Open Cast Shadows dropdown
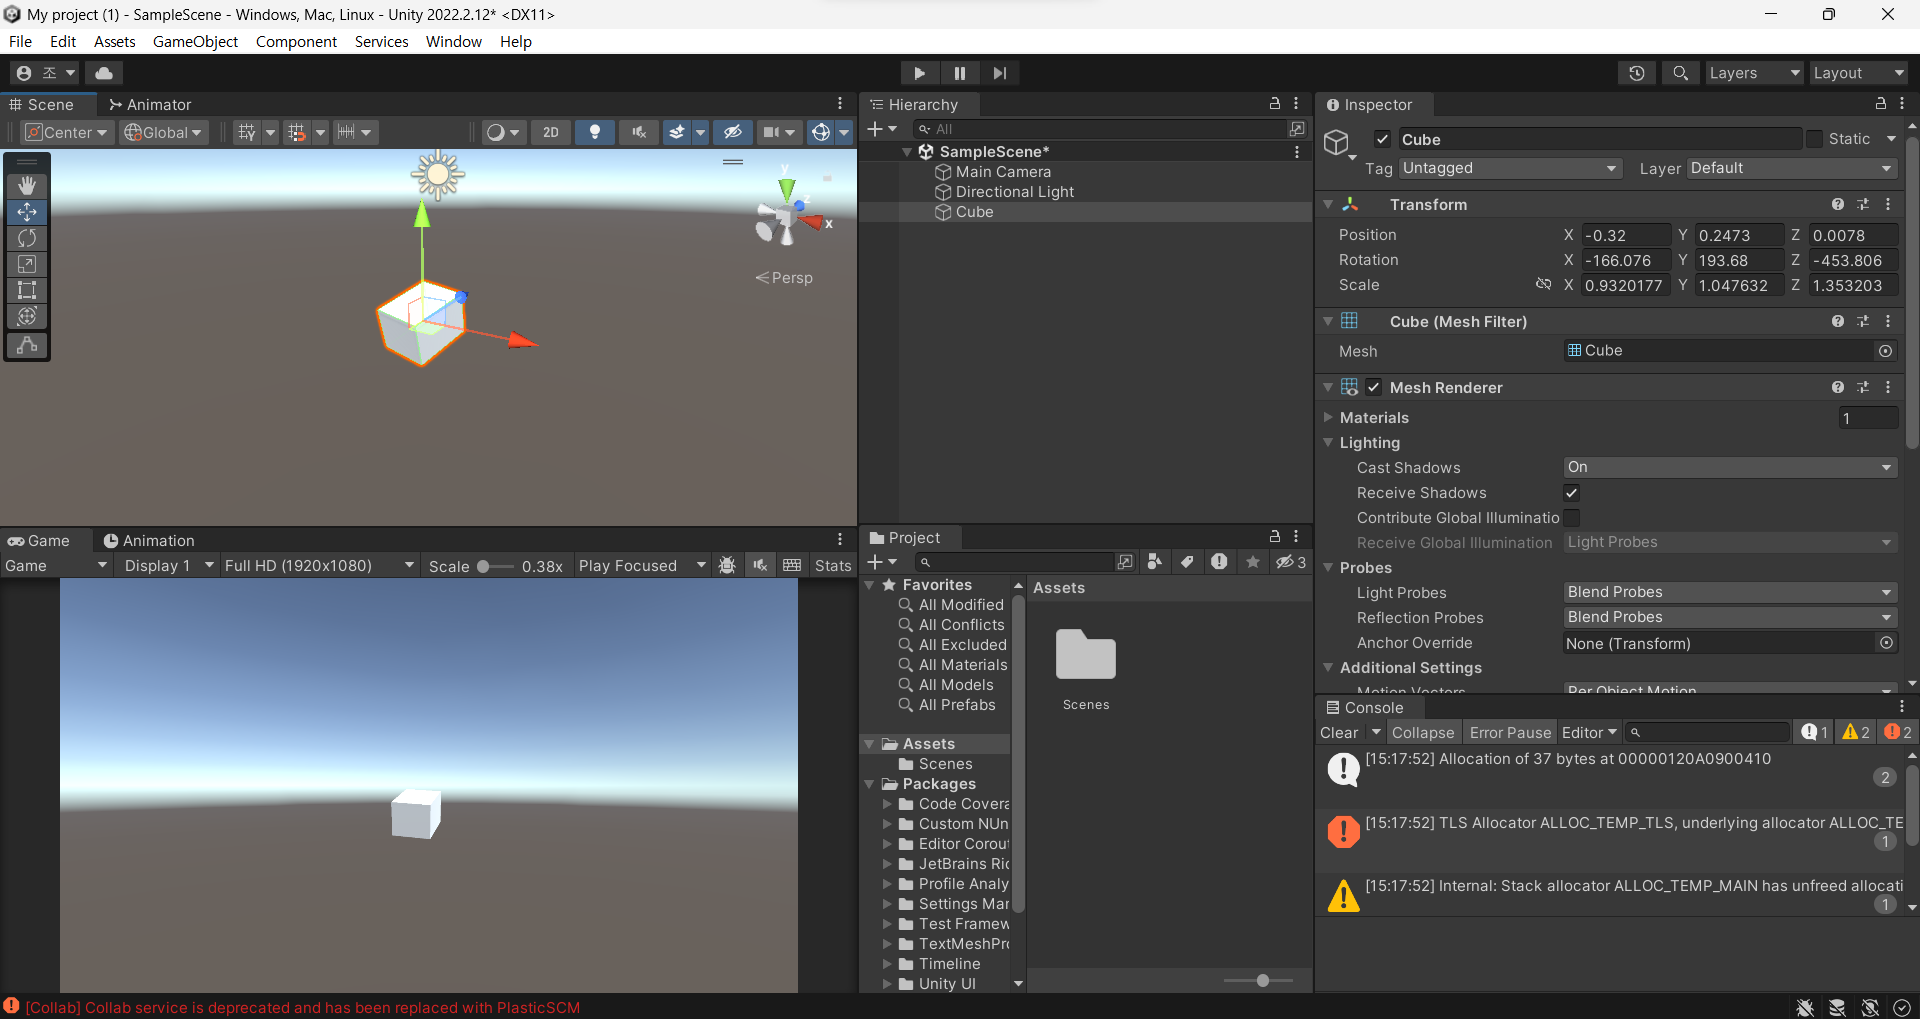 pos(1730,467)
